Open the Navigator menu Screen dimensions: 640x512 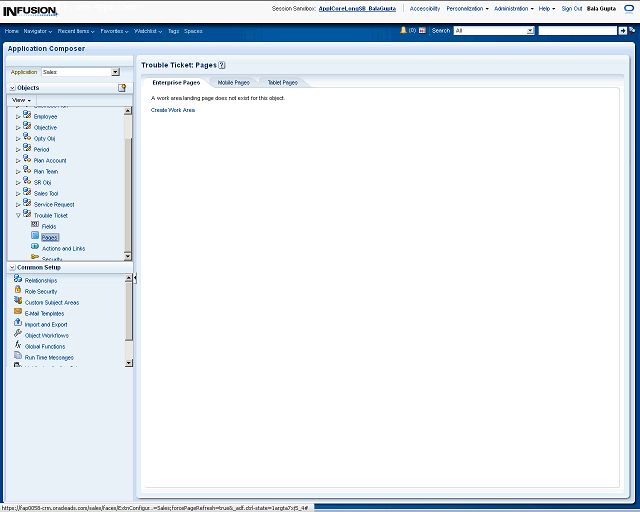click(38, 31)
